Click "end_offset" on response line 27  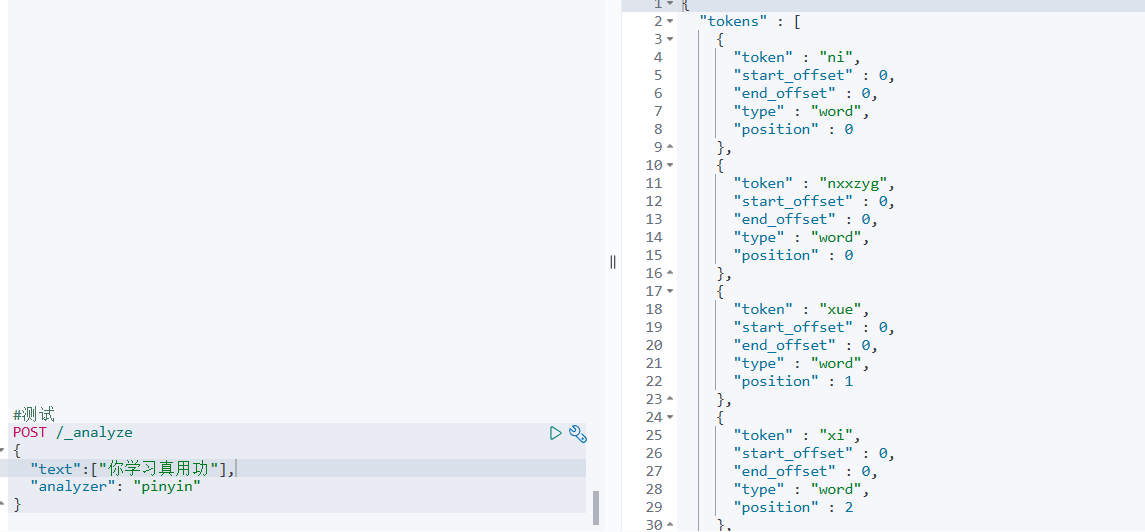coord(784,471)
